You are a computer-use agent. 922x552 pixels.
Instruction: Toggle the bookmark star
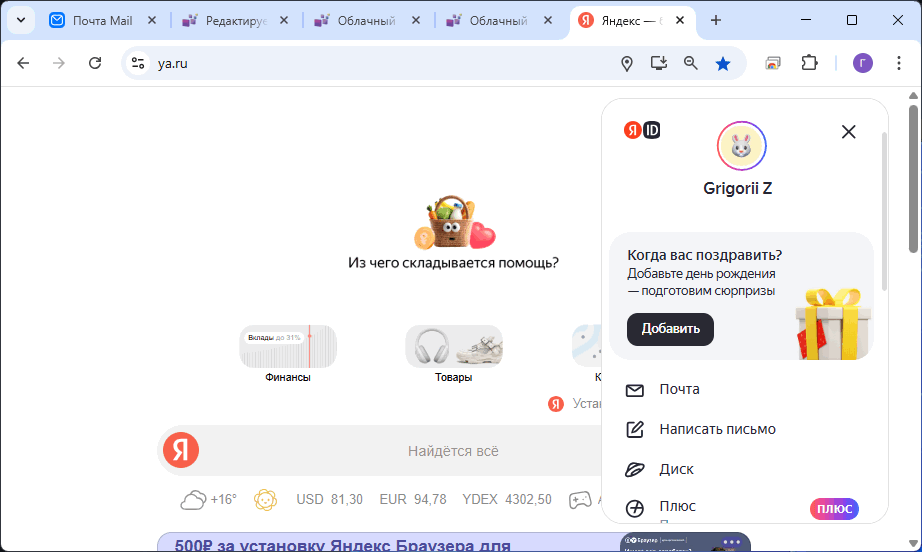pyautogui.click(x=723, y=63)
